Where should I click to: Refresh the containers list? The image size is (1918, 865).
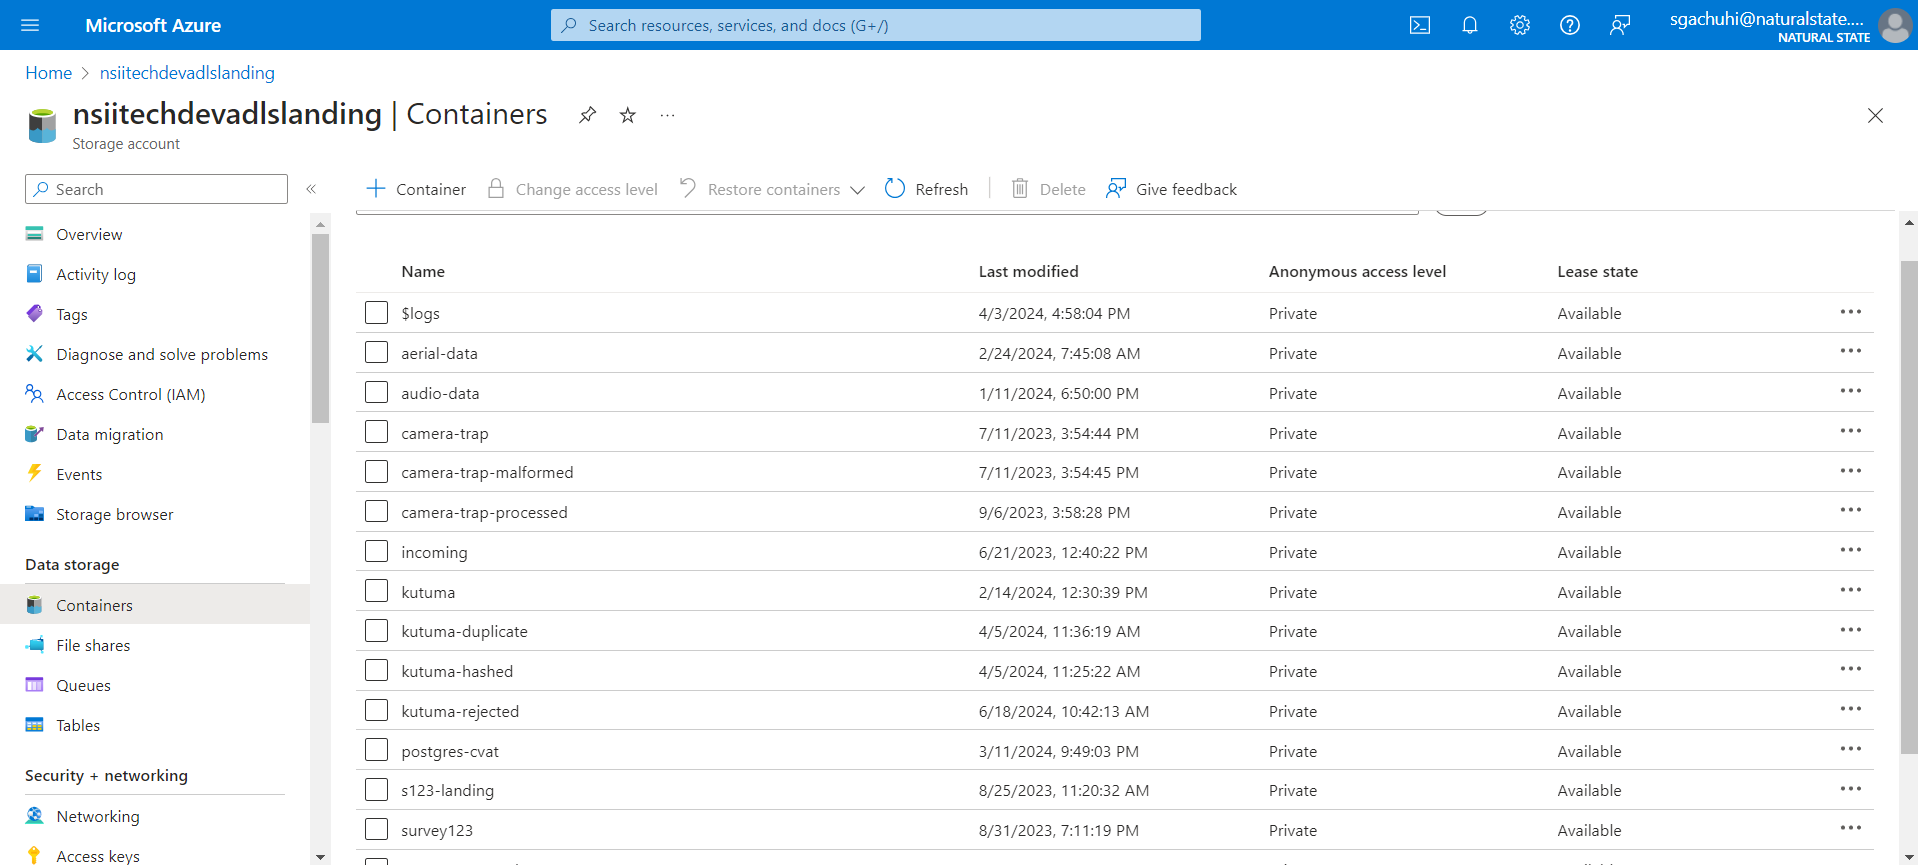coord(927,189)
